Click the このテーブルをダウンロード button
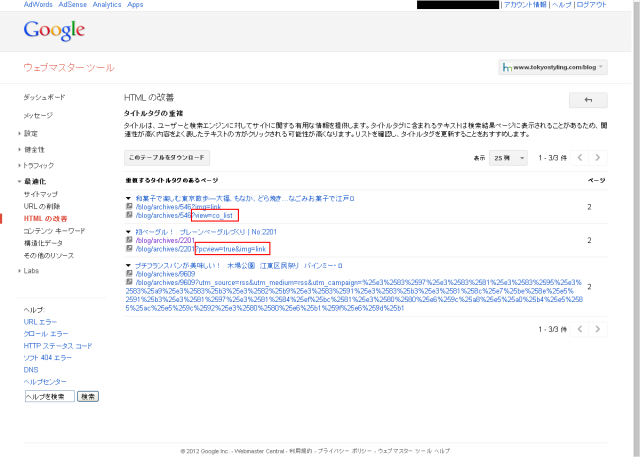Viewport: 640px width, 457px height. click(x=167, y=158)
